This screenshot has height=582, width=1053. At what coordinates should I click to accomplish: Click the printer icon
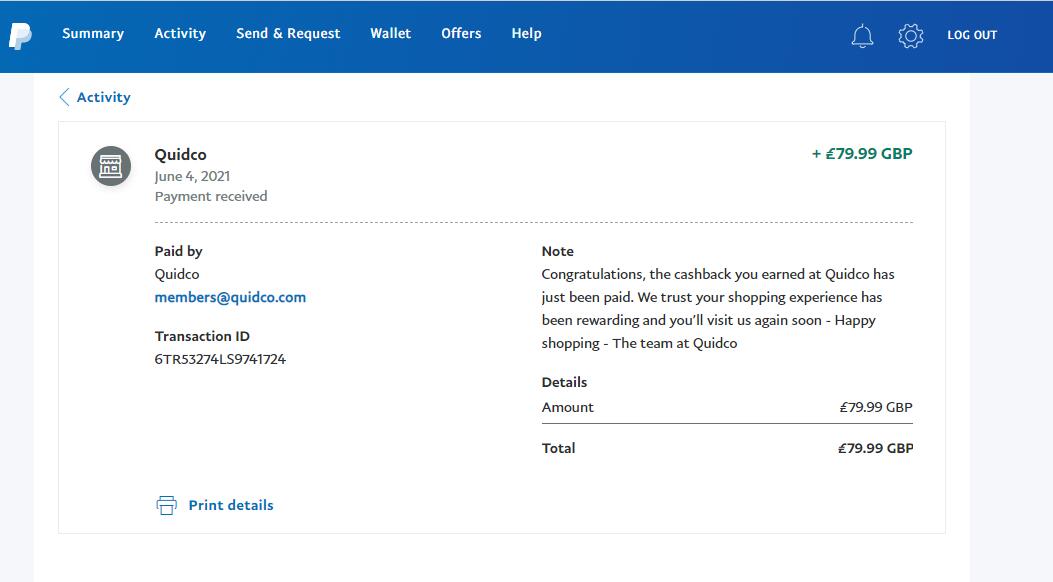(166, 505)
